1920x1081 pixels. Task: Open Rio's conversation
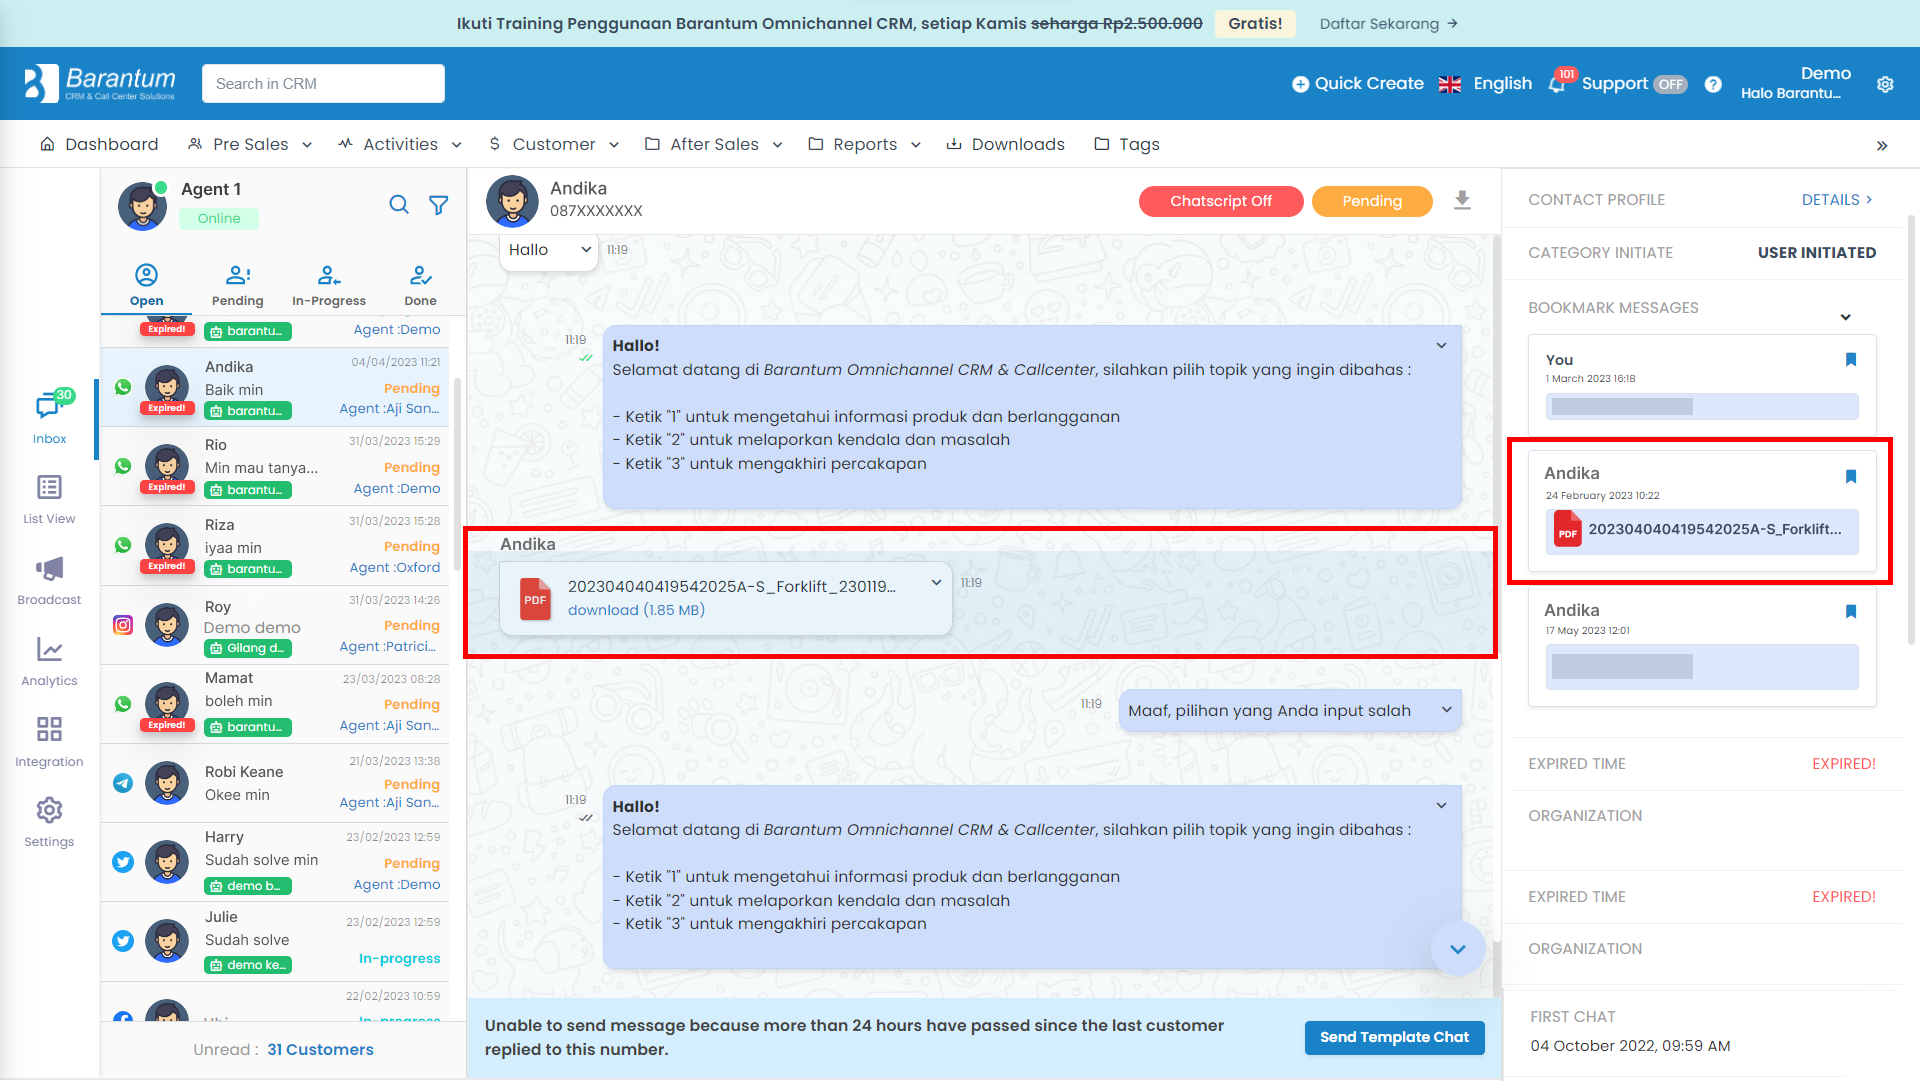[x=275, y=467]
